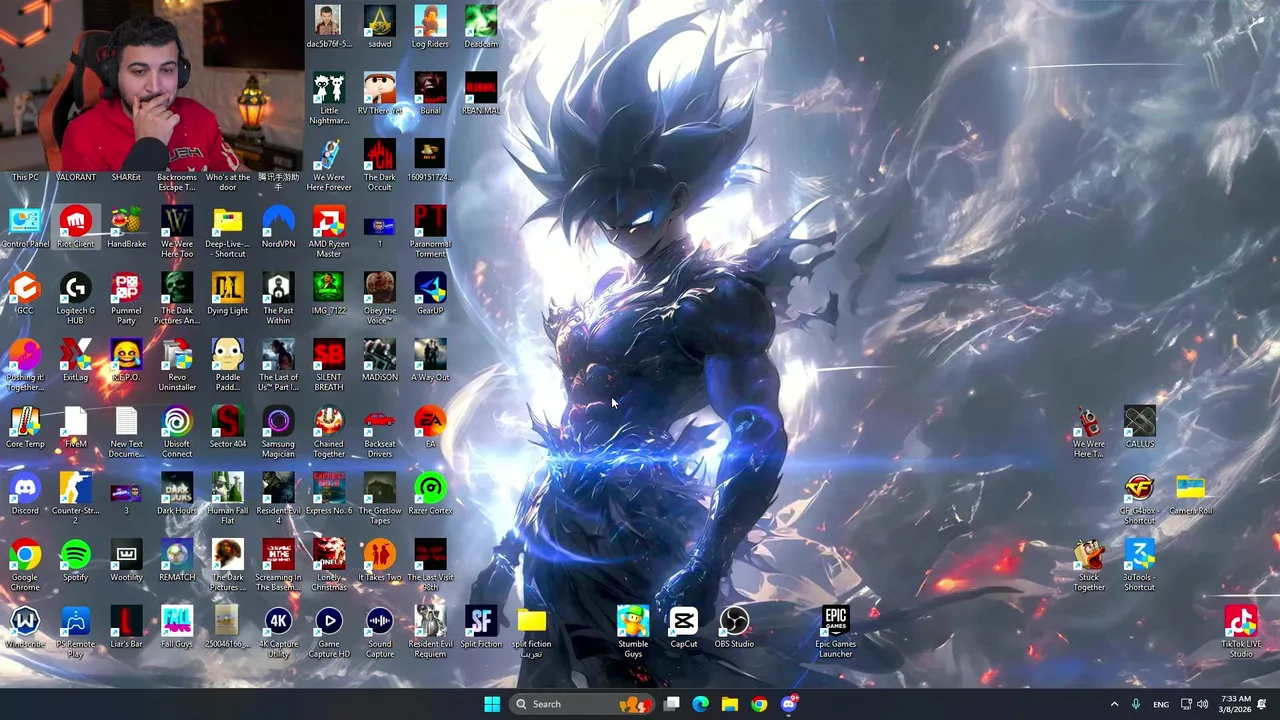The width and height of the screenshot is (1280, 720).
Task: Open The Past Within shortcut
Action: (278, 299)
